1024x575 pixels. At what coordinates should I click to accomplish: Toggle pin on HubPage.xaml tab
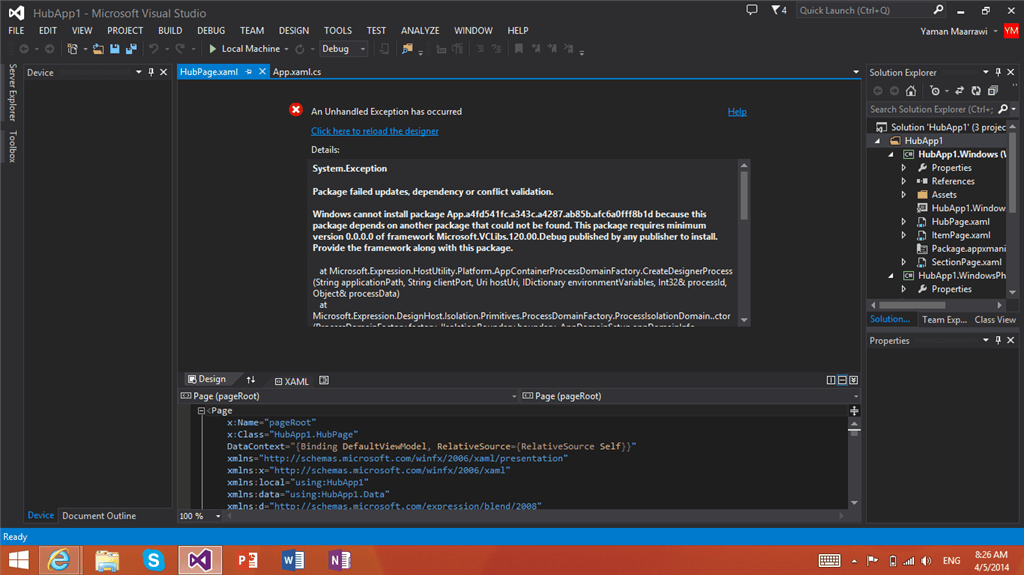[249, 72]
